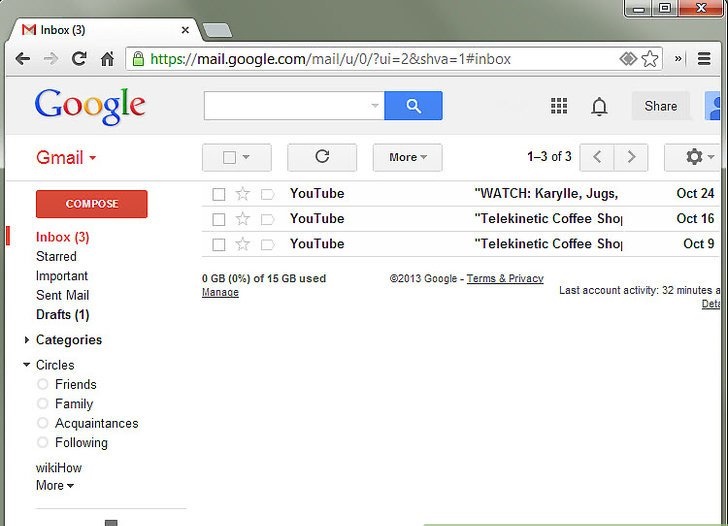Click the red COMPOSE button
Image resolution: width=728 pixels, height=526 pixels.
91,204
